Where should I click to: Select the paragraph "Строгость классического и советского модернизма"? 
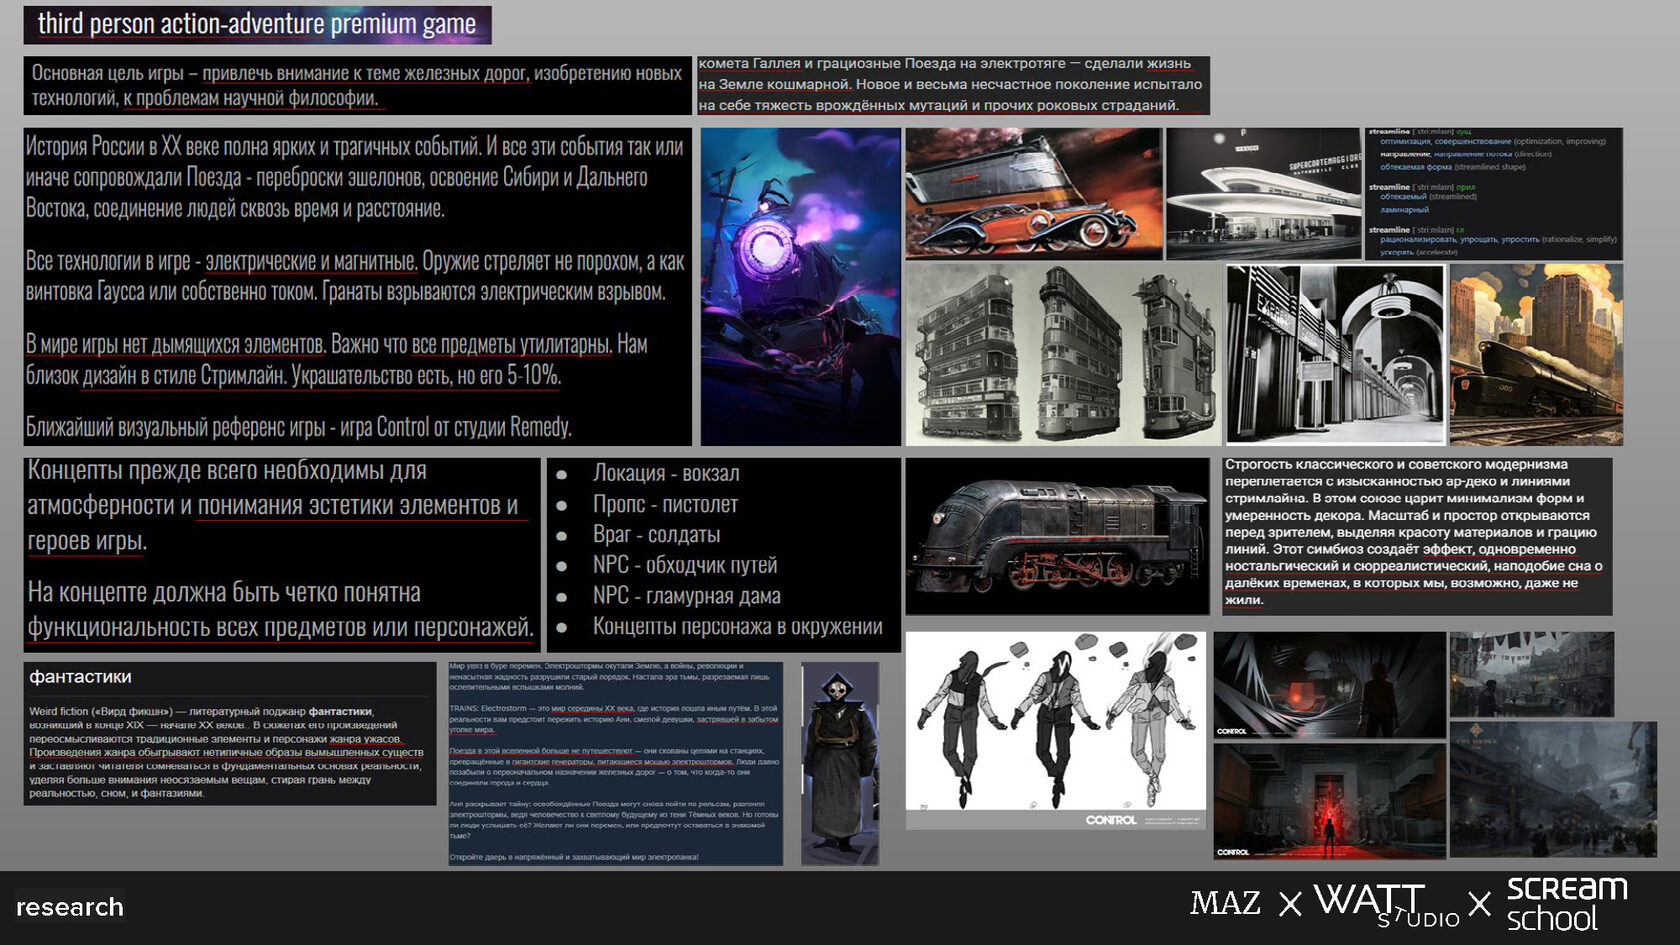pos(1415,532)
